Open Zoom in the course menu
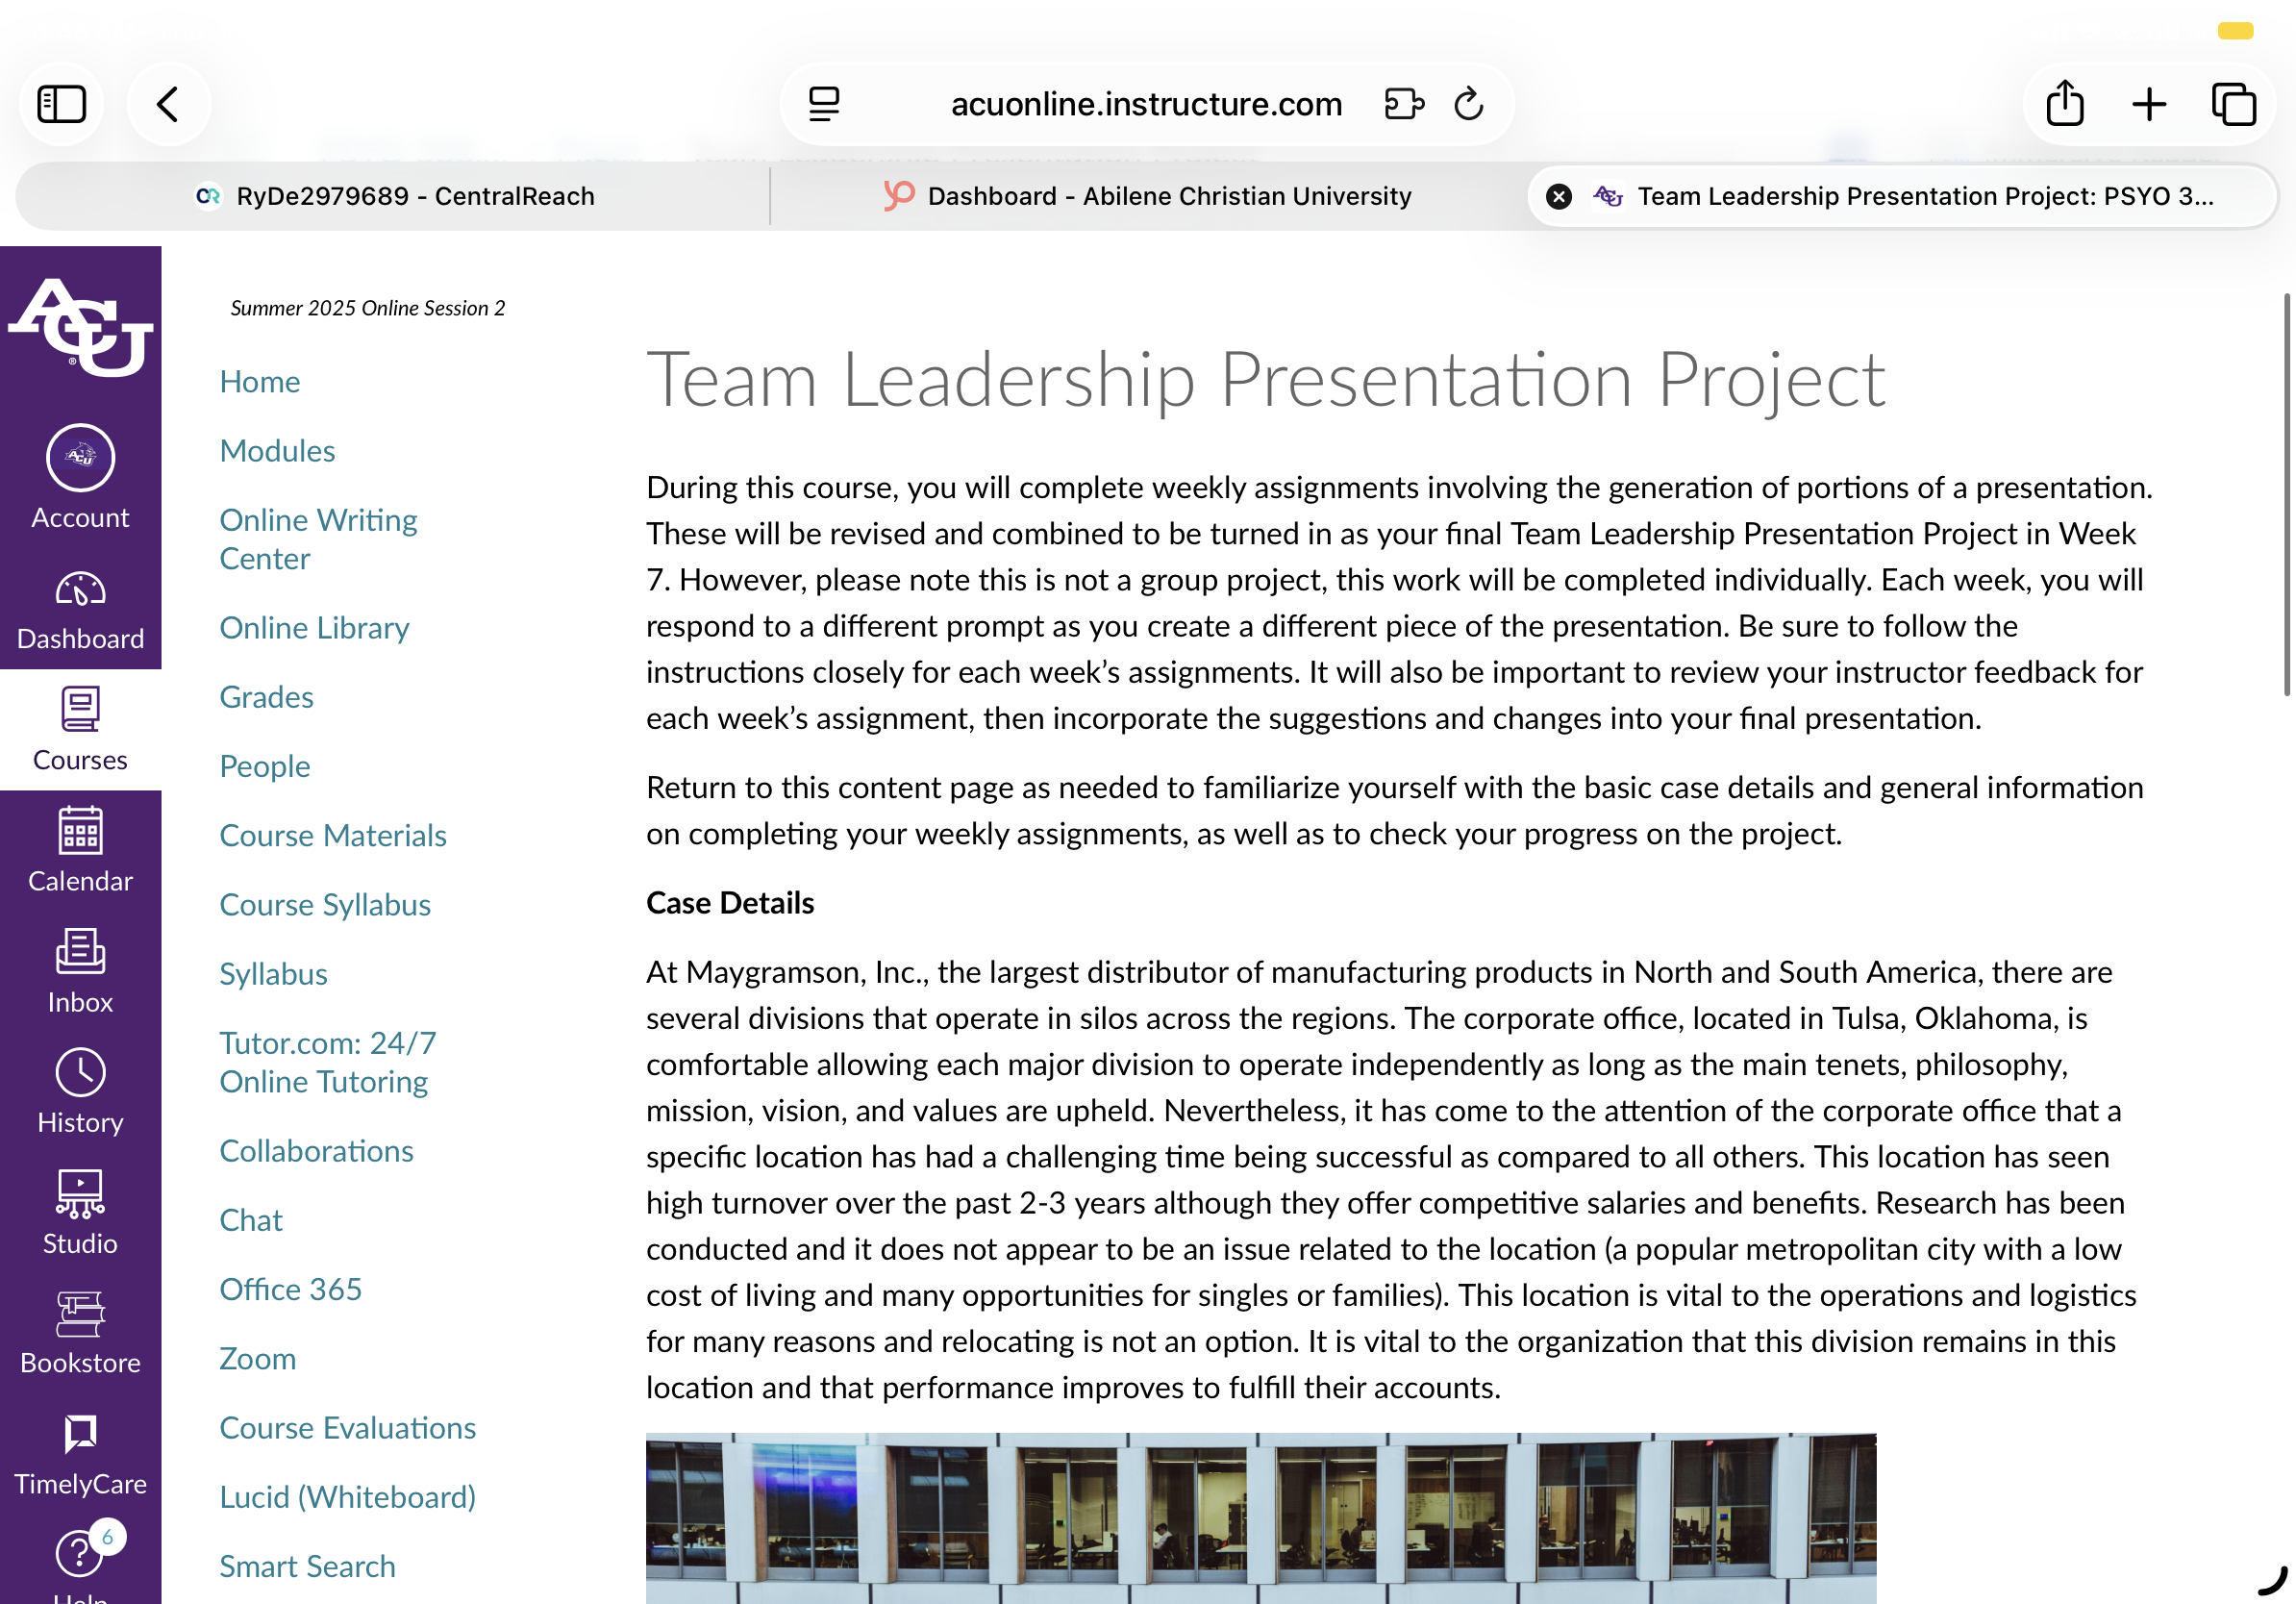The width and height of the screenshot is (2296, 1604). pyautogui.click(x=258, y=1358)
